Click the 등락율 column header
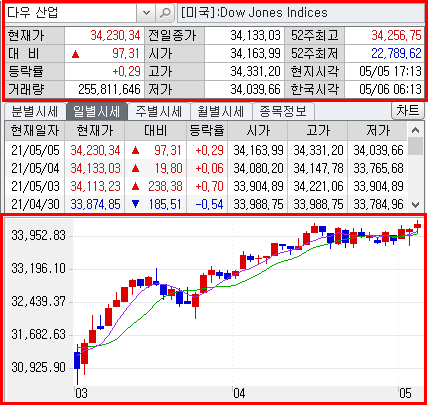Image resolution: width=428 pixels, height=405 pixels. (x=207, y=131)
